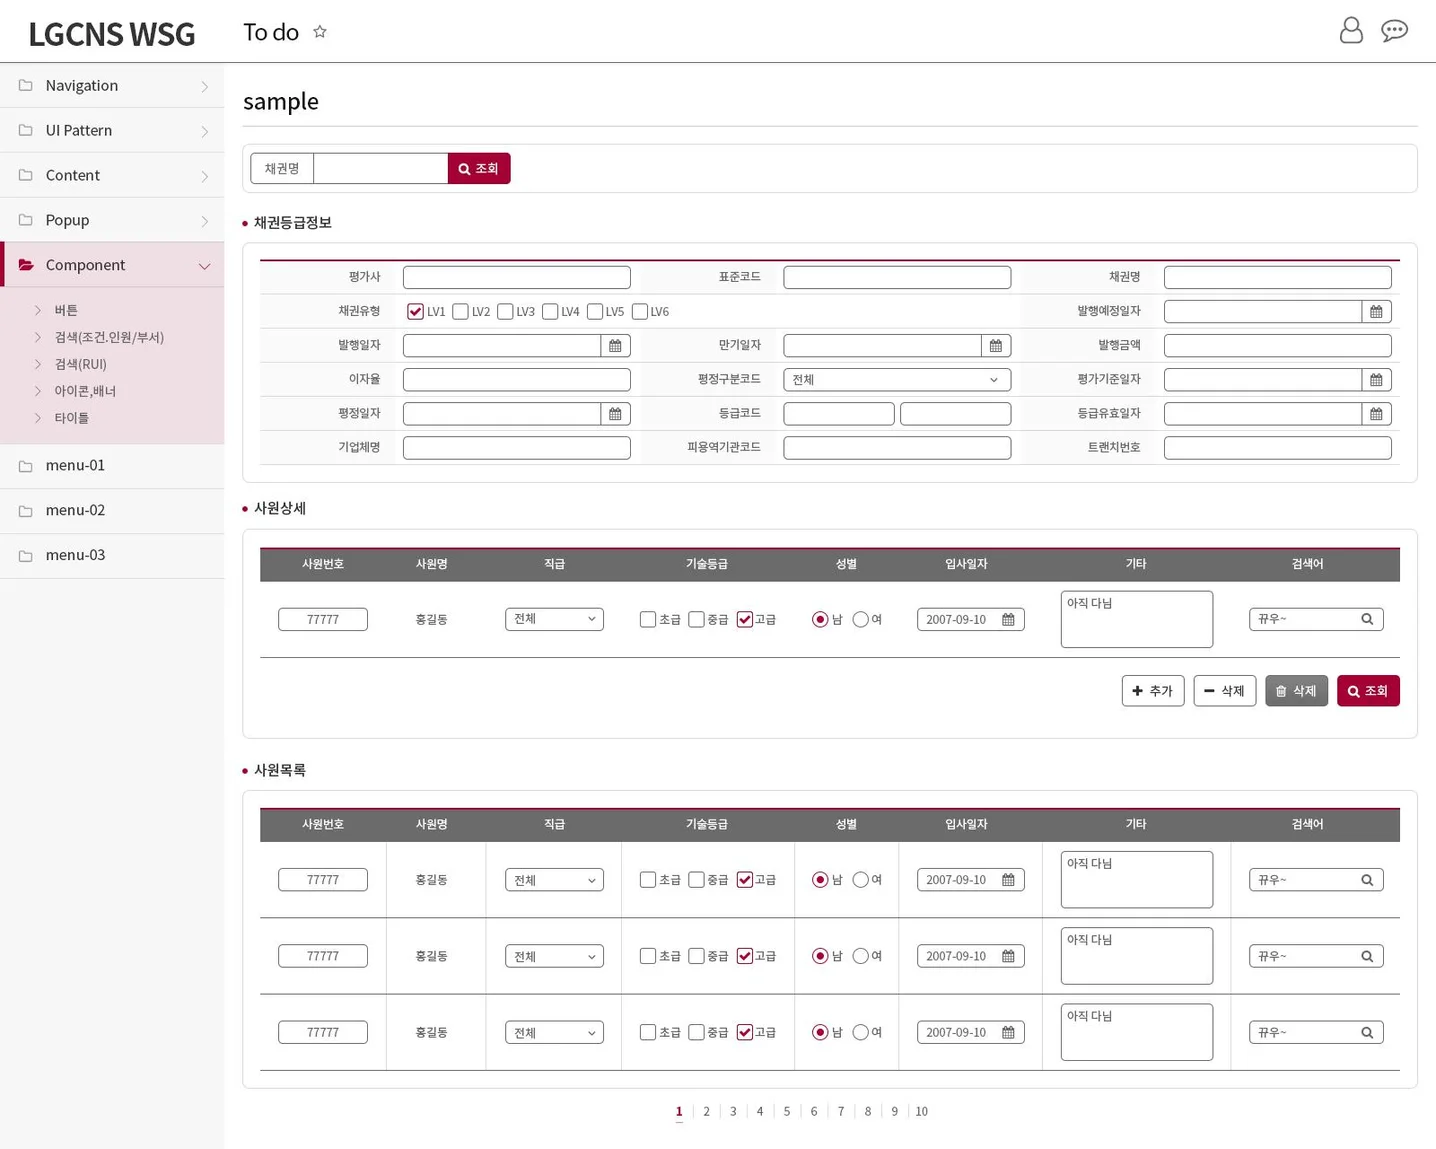Open calendar for 발행일자 field
Screen dimensions: 1436x1149
(615, 346)
